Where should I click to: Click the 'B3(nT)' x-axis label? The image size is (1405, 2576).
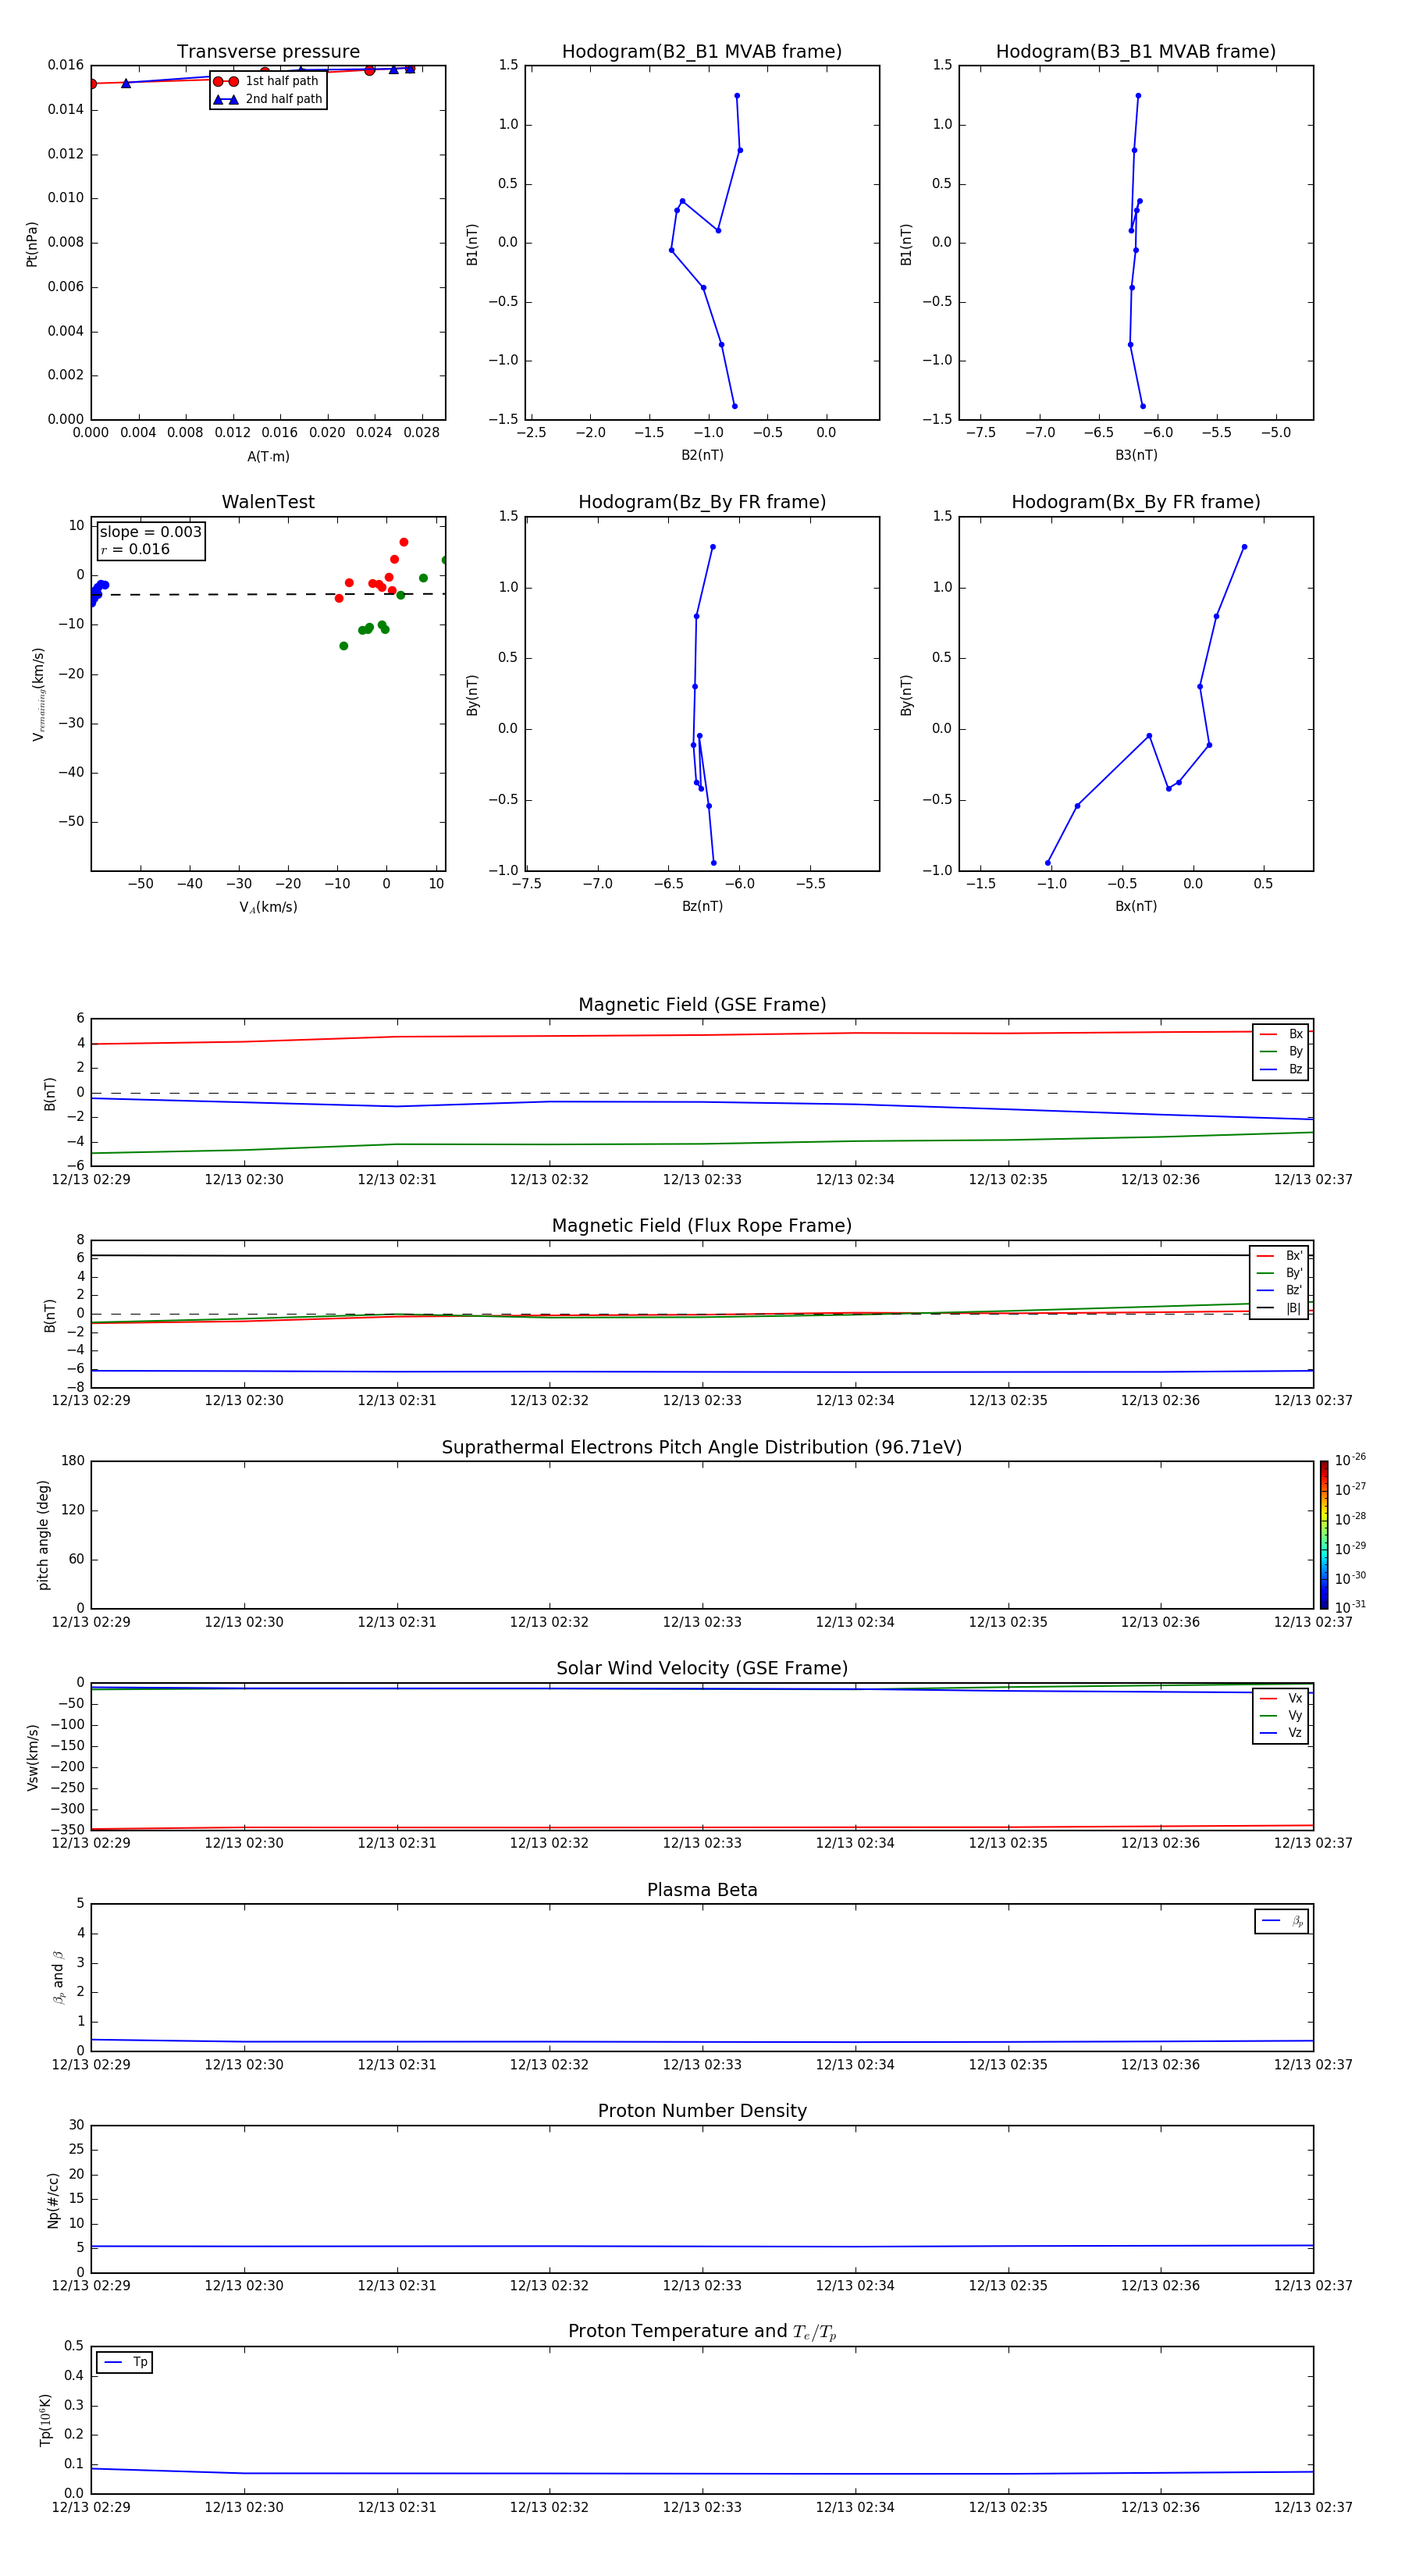coord(1136,455)
